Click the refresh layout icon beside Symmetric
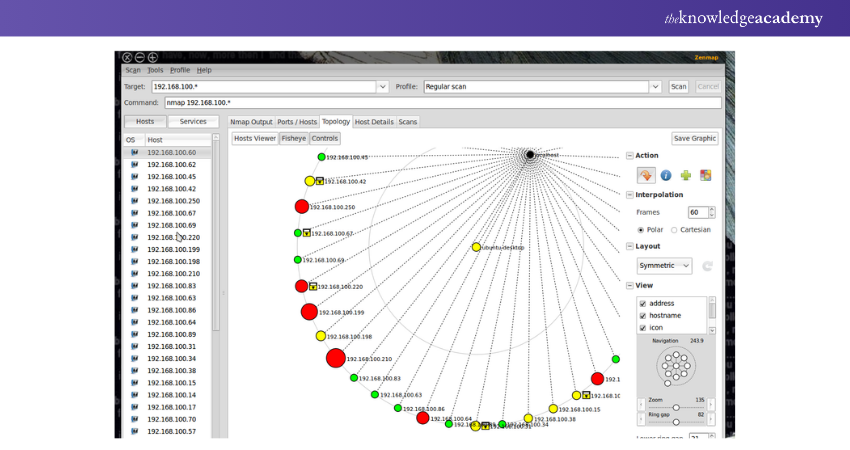 point(707,266)
